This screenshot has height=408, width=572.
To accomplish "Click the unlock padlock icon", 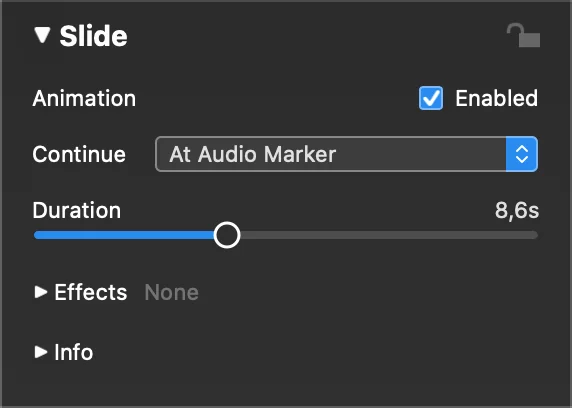I will tap(523, 35).
